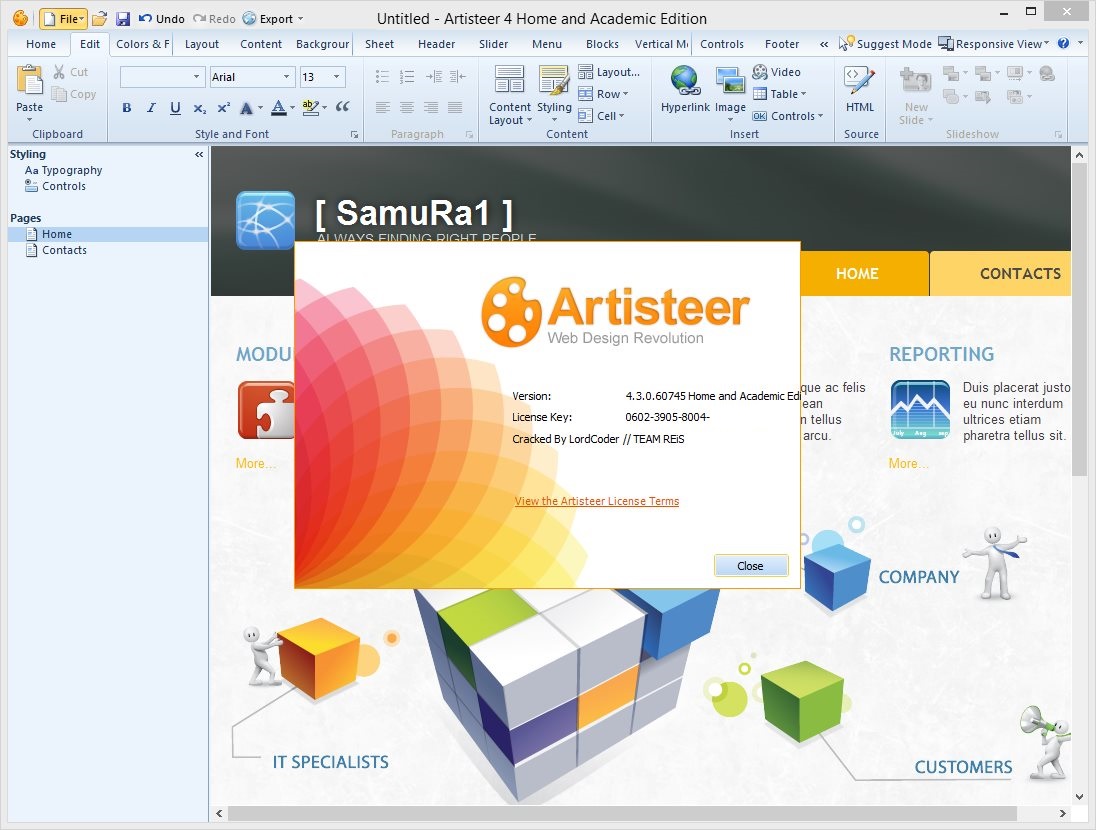Click the numbered list icon

tap(407, 76)
